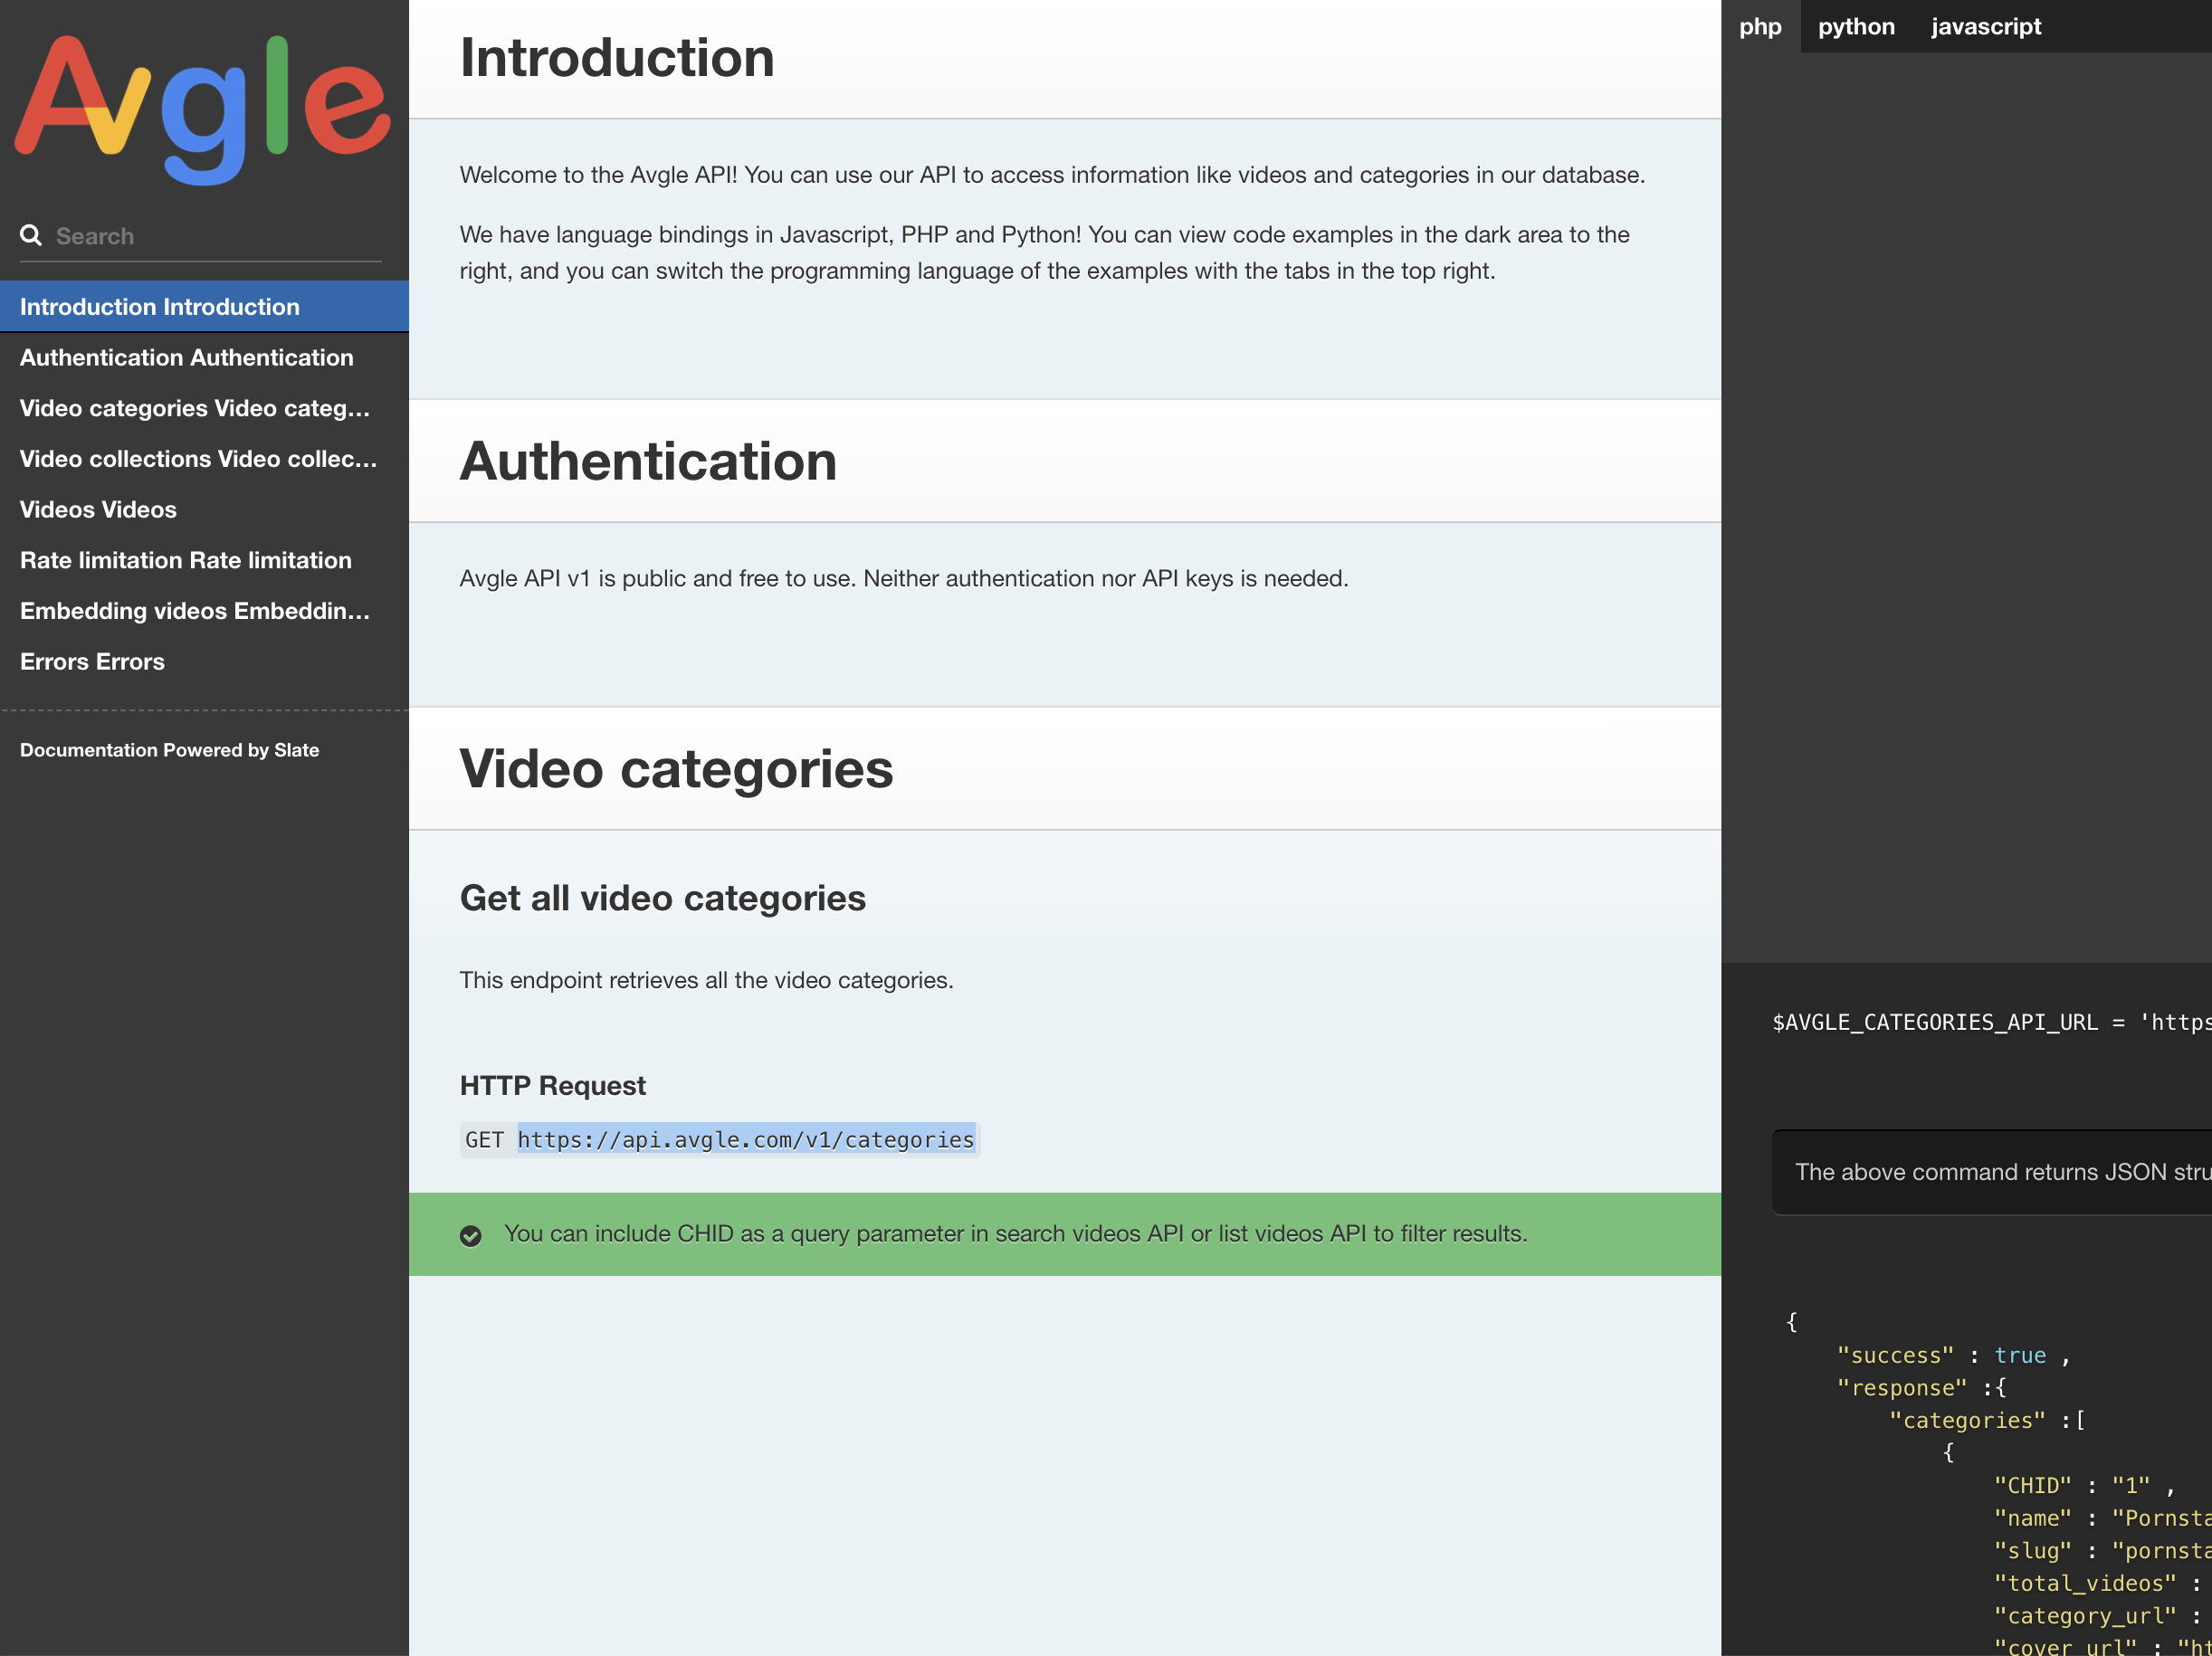The image size is (2212, 1656).
Task: Click the "success" : true JSON line
Action: (1953, 1356)
